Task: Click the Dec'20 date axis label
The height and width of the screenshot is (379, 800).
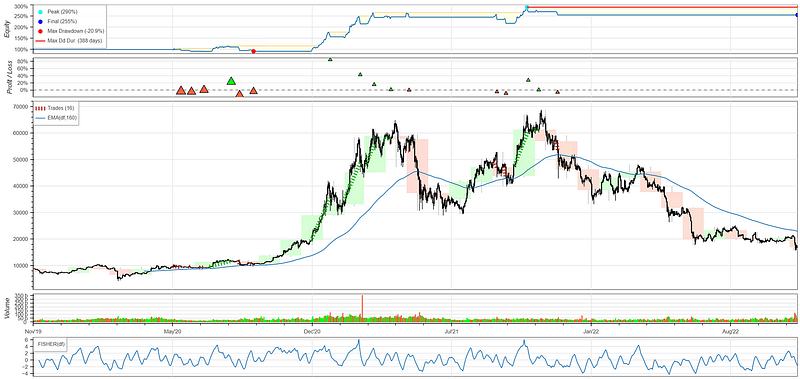Action: point(312,331)
